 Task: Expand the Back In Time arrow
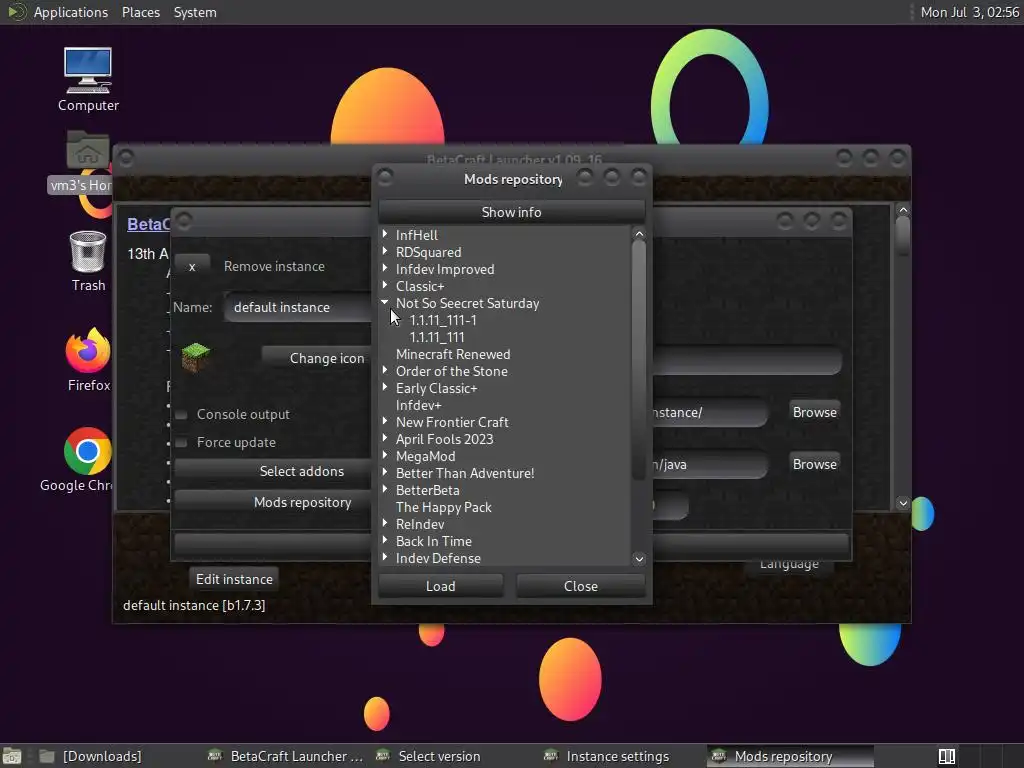[385, 540]
